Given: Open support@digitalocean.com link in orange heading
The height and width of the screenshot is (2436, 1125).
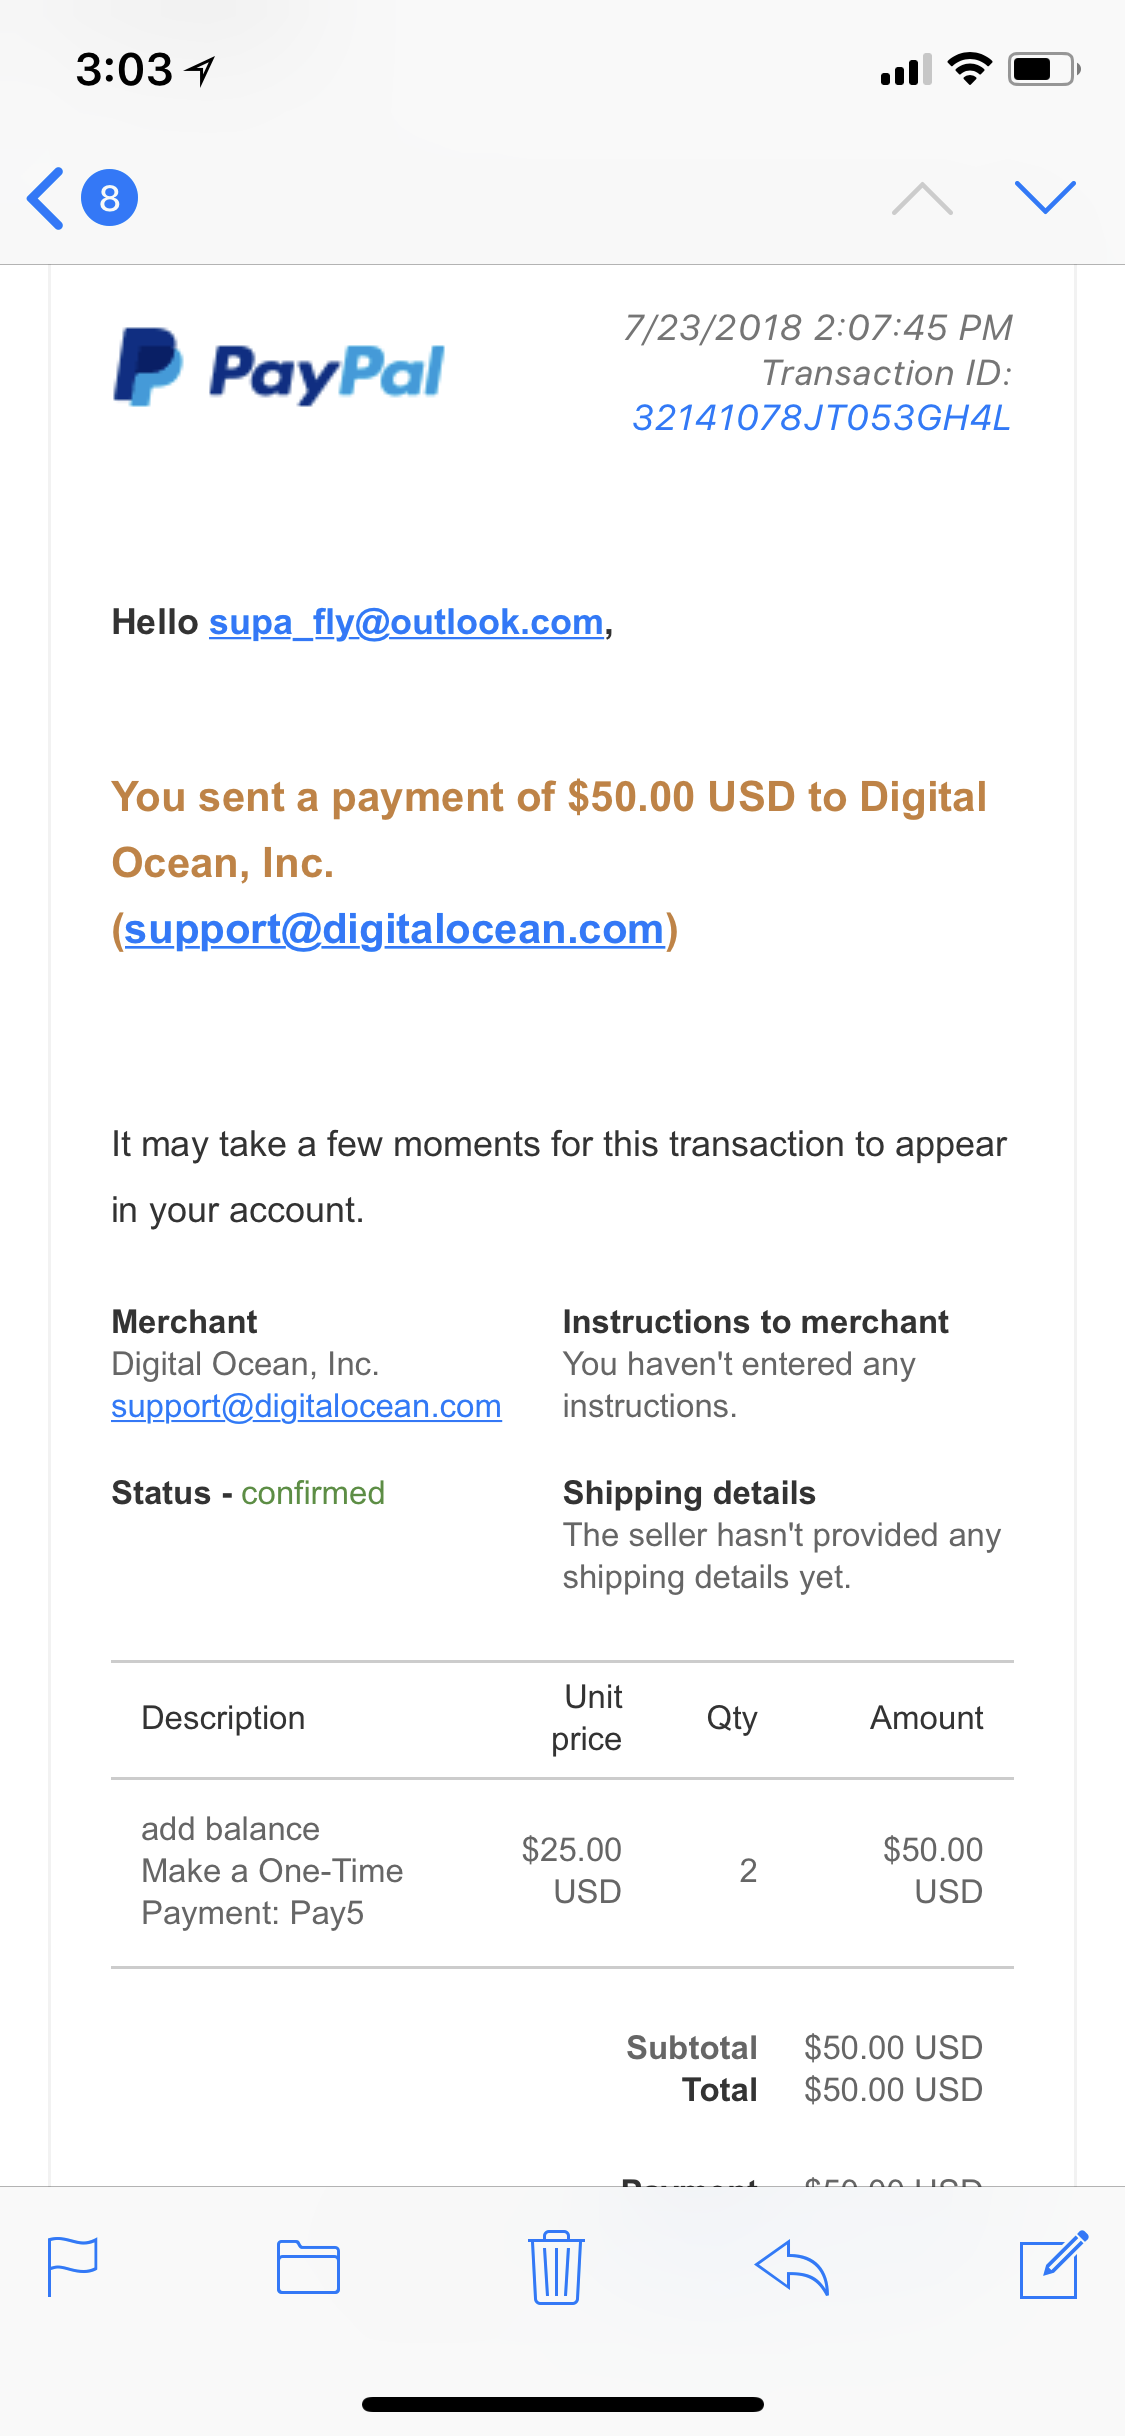Looking at the screenshot, I should [x=394, y=929].
